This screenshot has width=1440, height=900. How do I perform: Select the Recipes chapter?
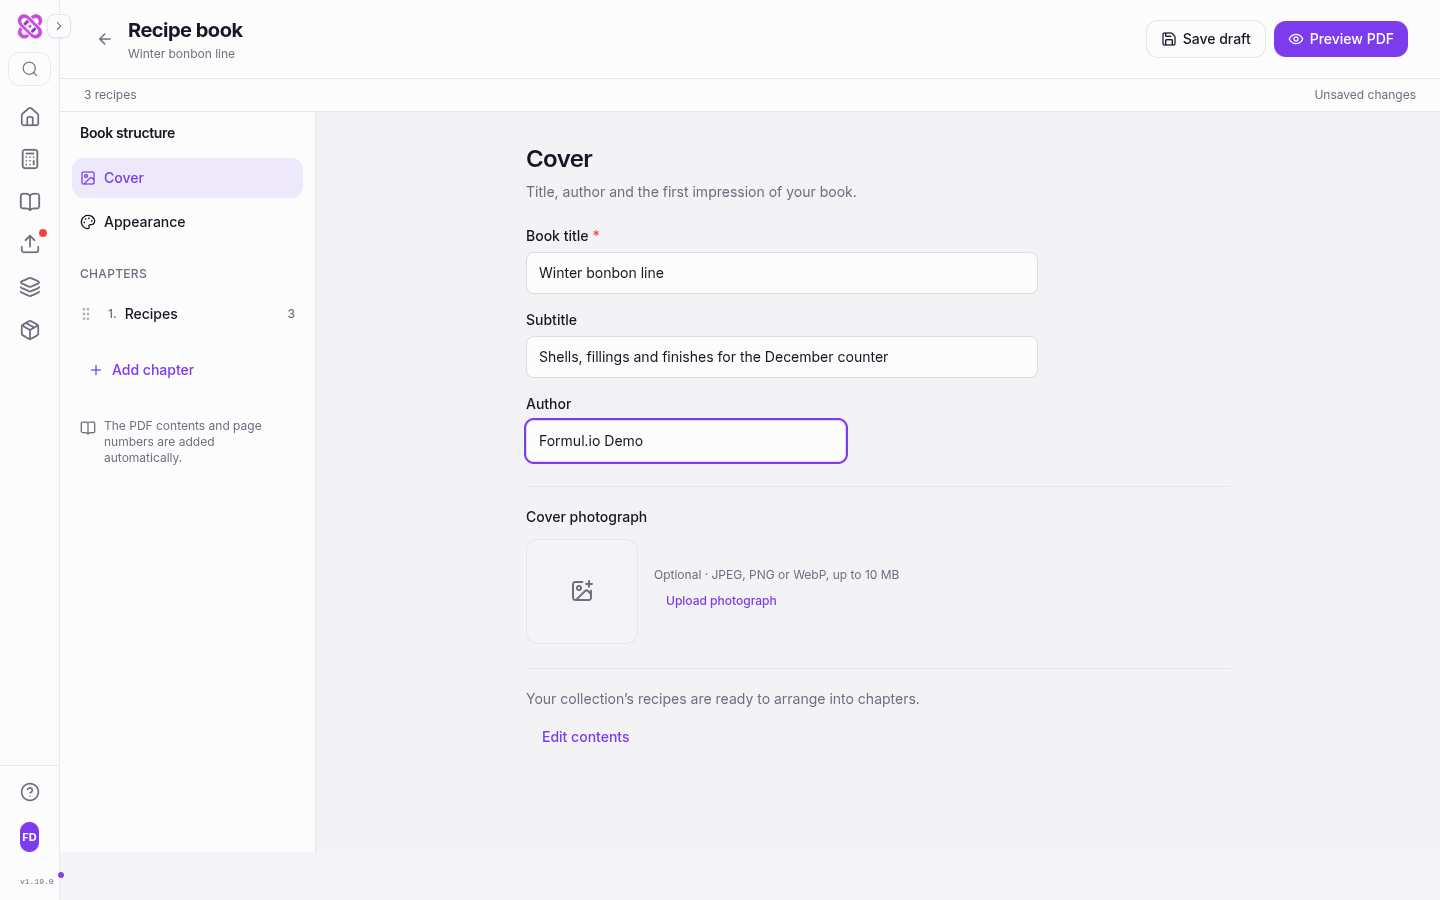(x=187, y=314)
